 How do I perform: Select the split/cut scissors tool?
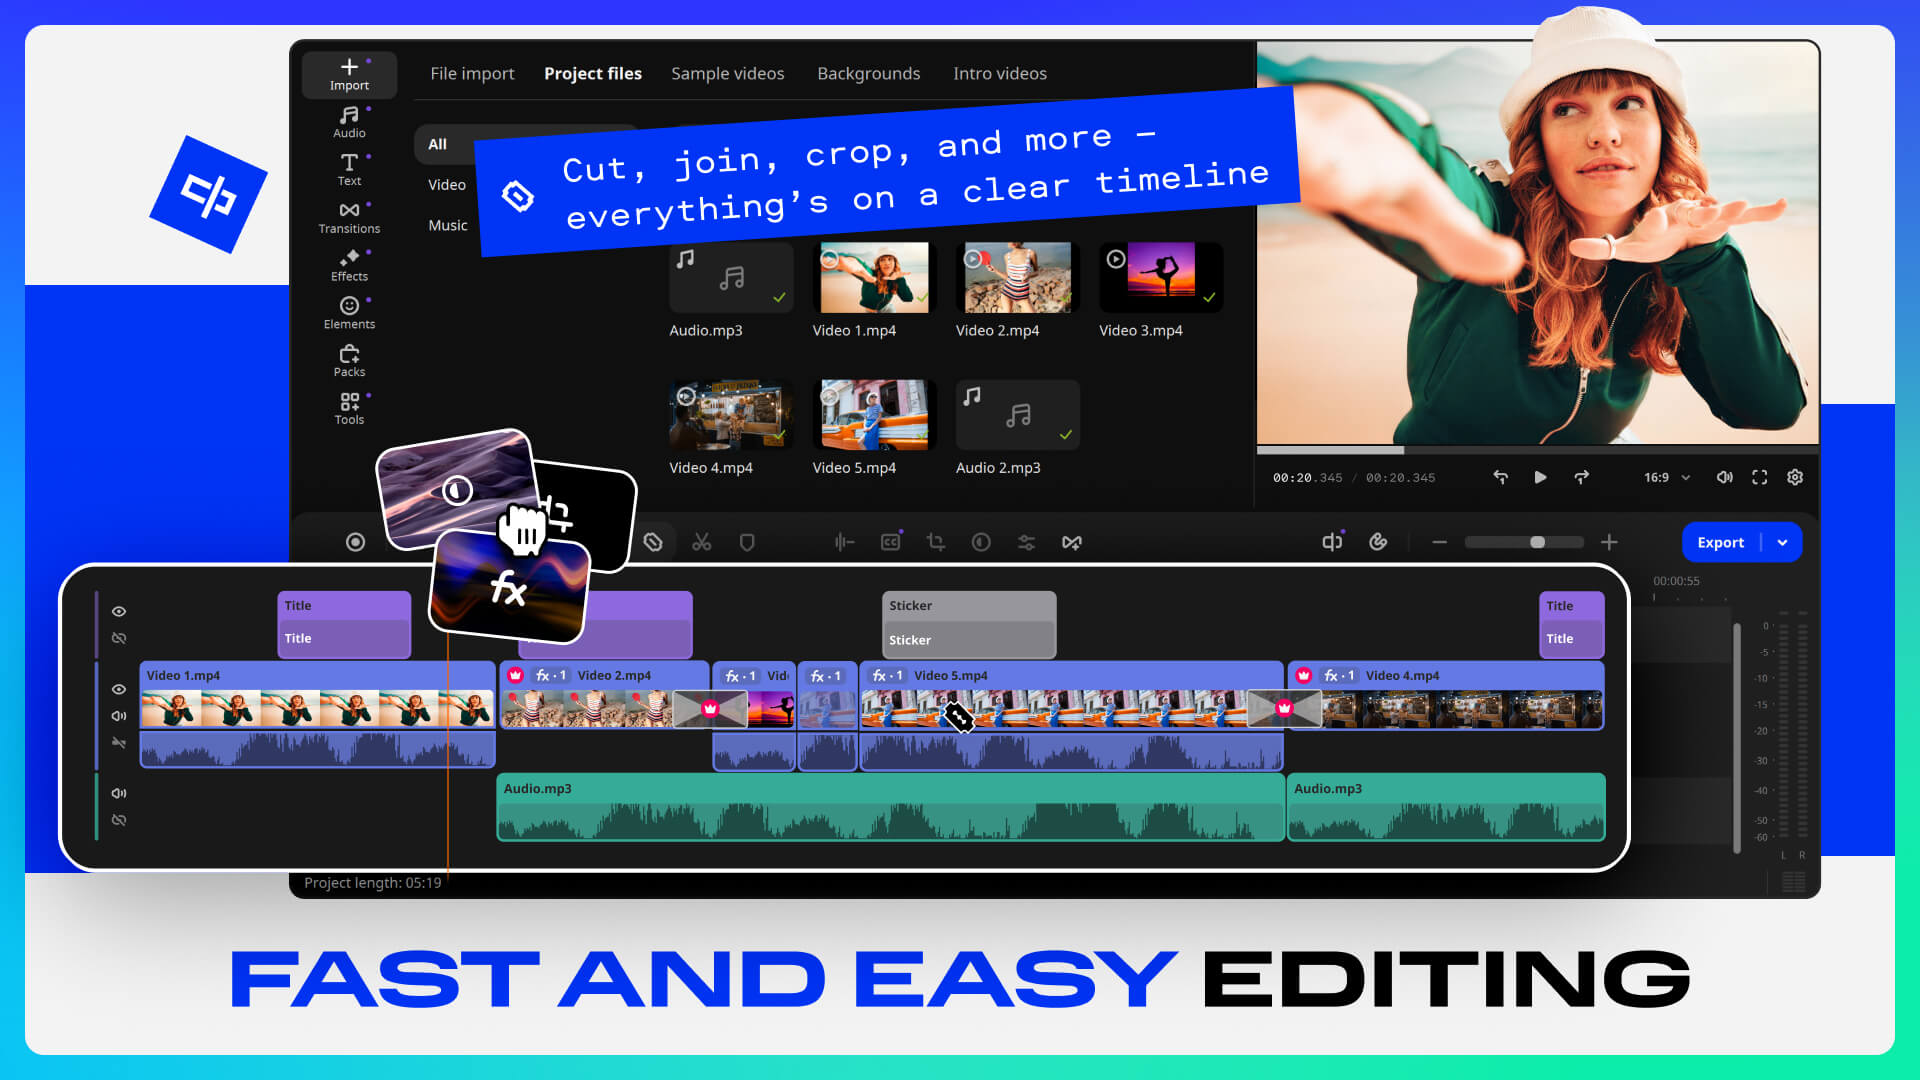703,542
